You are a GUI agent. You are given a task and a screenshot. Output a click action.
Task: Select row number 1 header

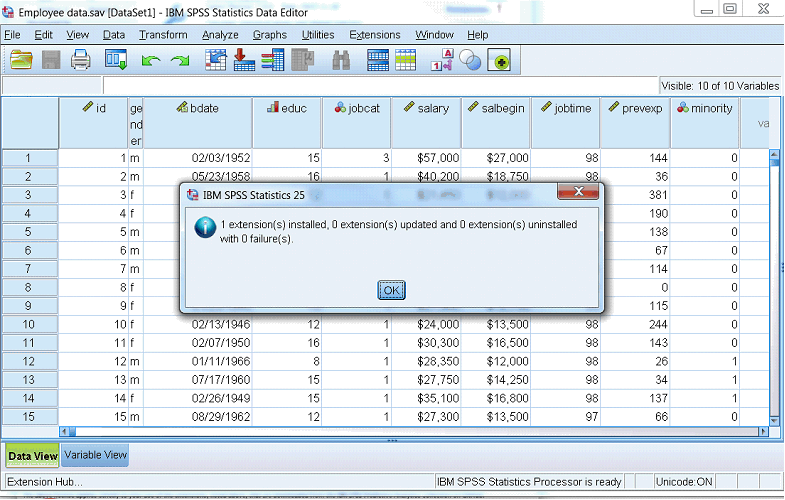click(29, 158)
